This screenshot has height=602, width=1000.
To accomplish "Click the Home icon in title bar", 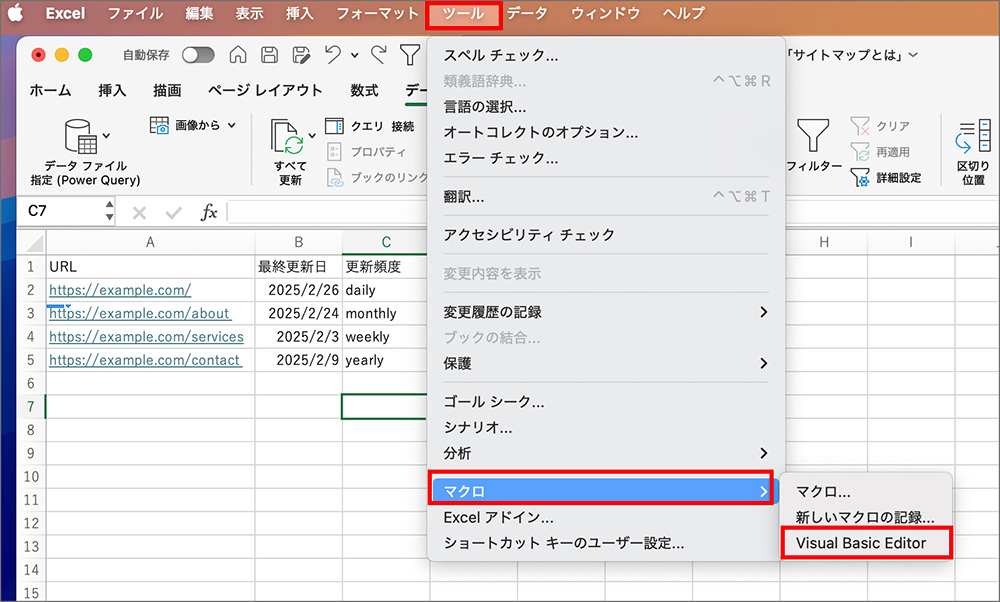I will (x=238, y=55).
